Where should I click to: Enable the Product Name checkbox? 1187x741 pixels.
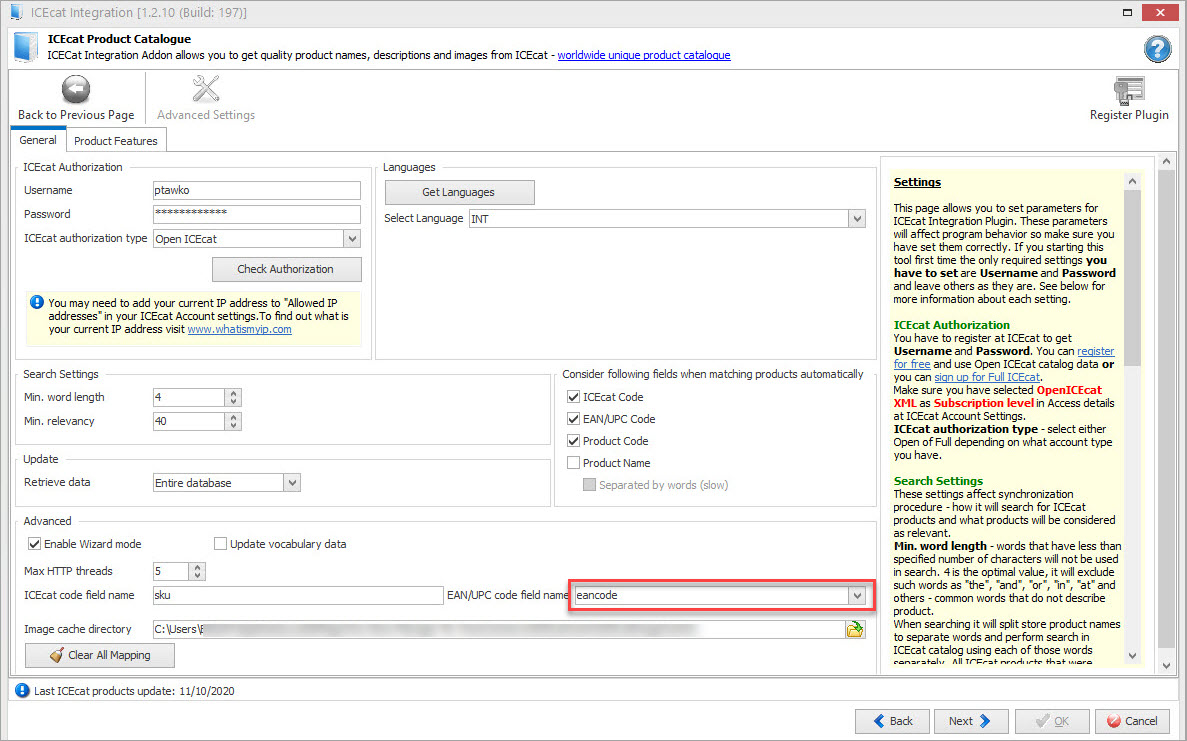click(573, 462)
